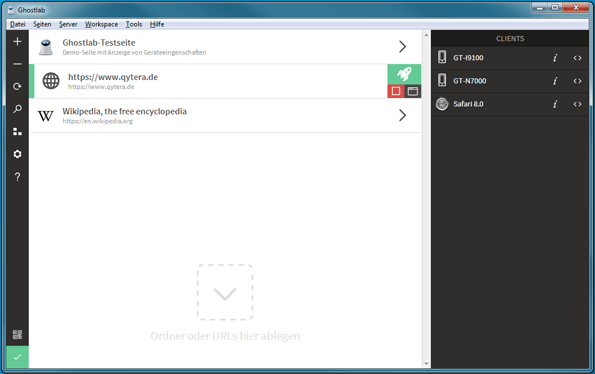The height and width of the screenshot is (374, 595).
Task: Click the plus icon to add a site
Action: tap(17, 41)
